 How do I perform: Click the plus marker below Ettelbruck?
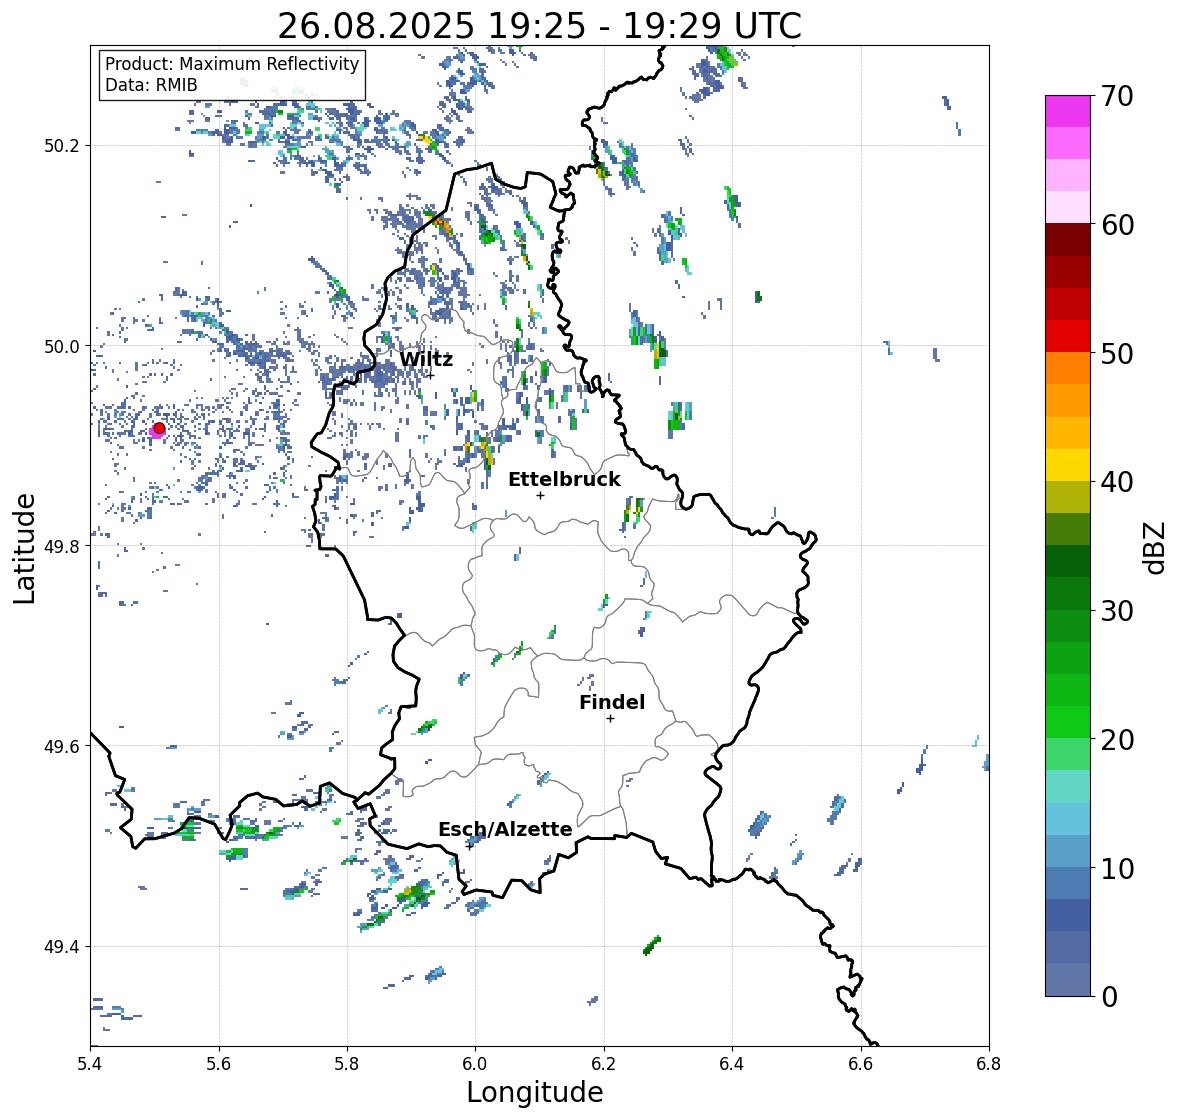pyautogui.click(x=540, y=495)
